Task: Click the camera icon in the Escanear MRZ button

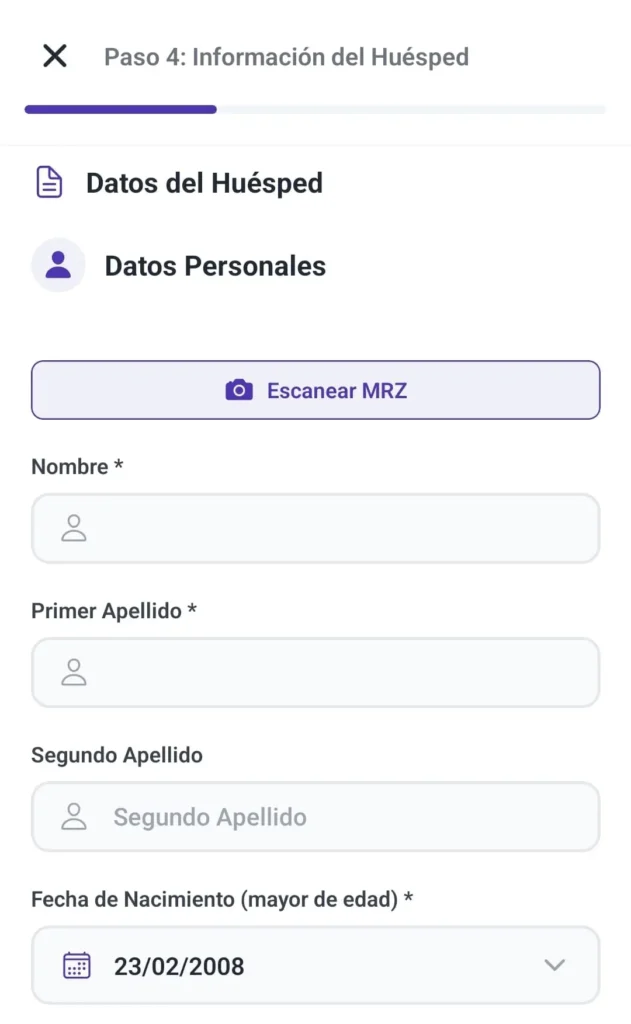Action: point(239,390)
